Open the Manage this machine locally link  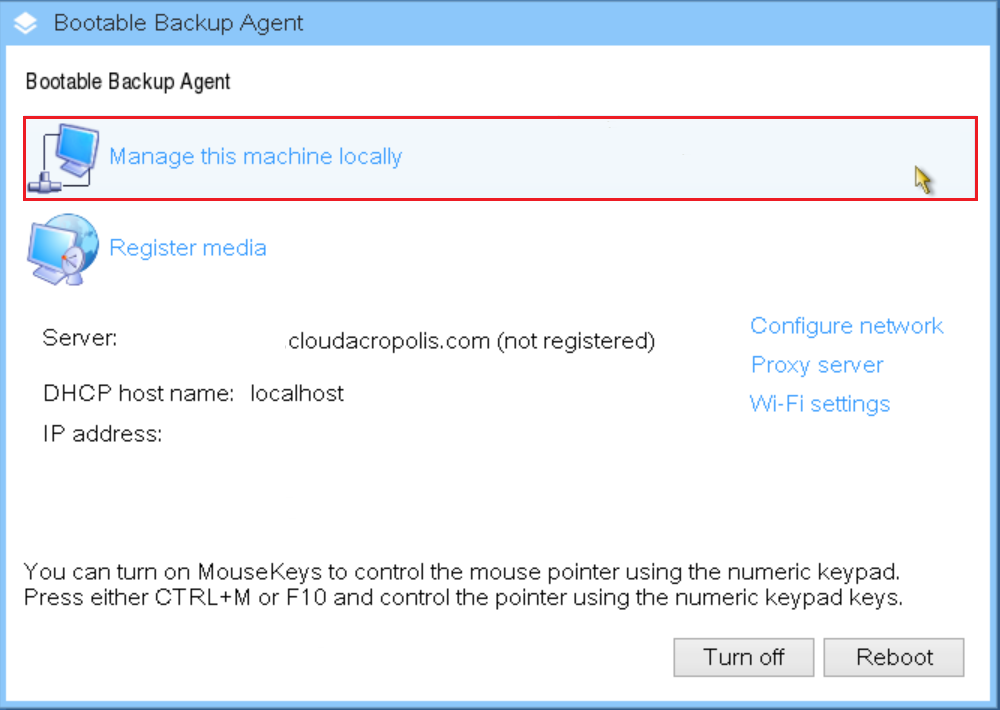point(255,156)
